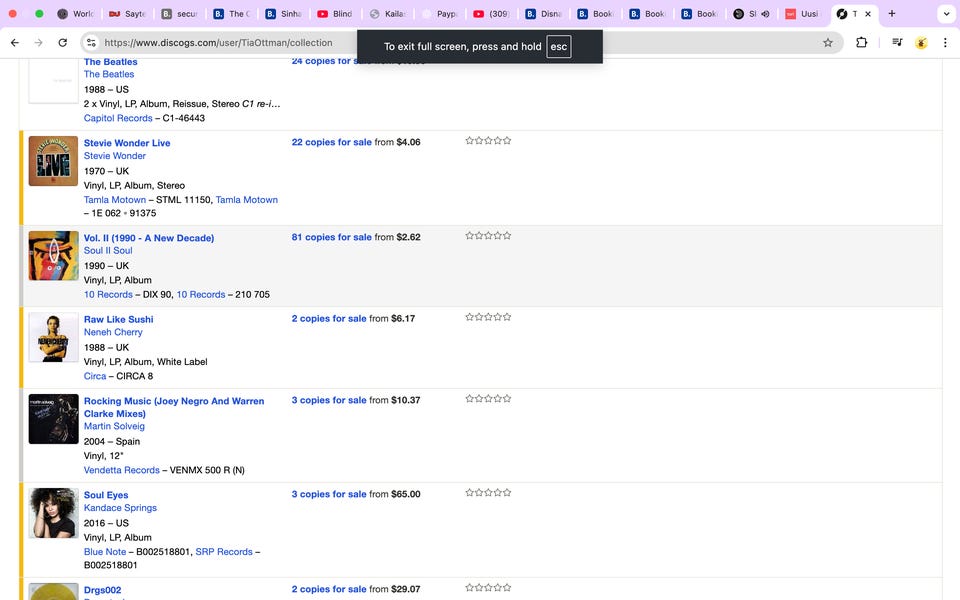This screenshot has height=600, width=960.
Task: Open the Stevie Wonder artist link
Action: pyautogui.click(x=114, y=156)
